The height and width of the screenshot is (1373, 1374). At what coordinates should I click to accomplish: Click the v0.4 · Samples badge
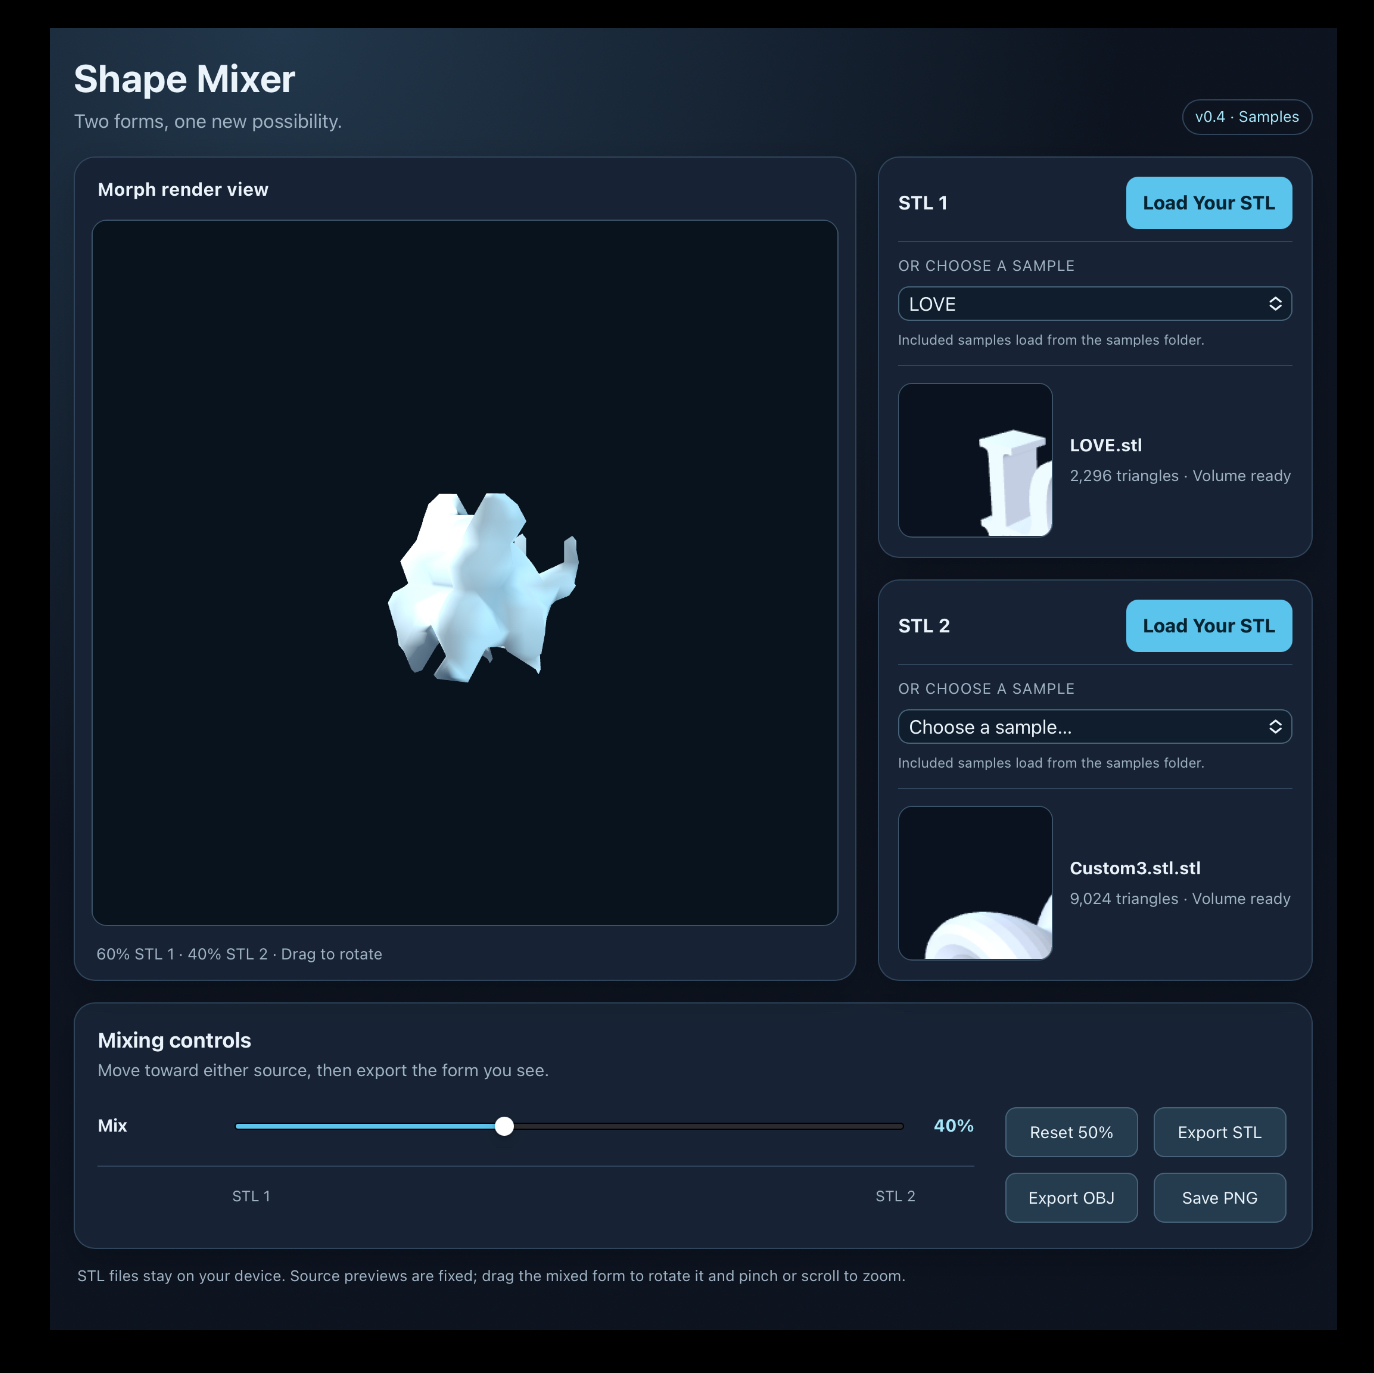(x=1247, y=117)
